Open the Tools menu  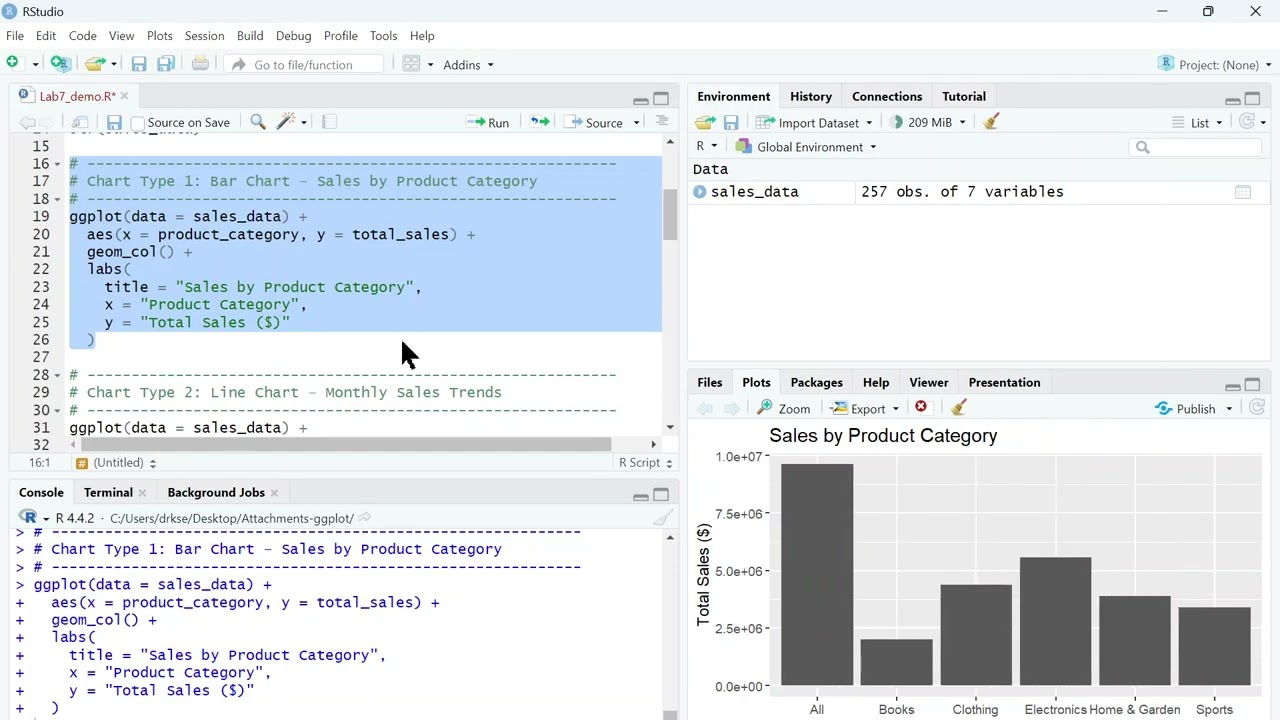(383, 36)
